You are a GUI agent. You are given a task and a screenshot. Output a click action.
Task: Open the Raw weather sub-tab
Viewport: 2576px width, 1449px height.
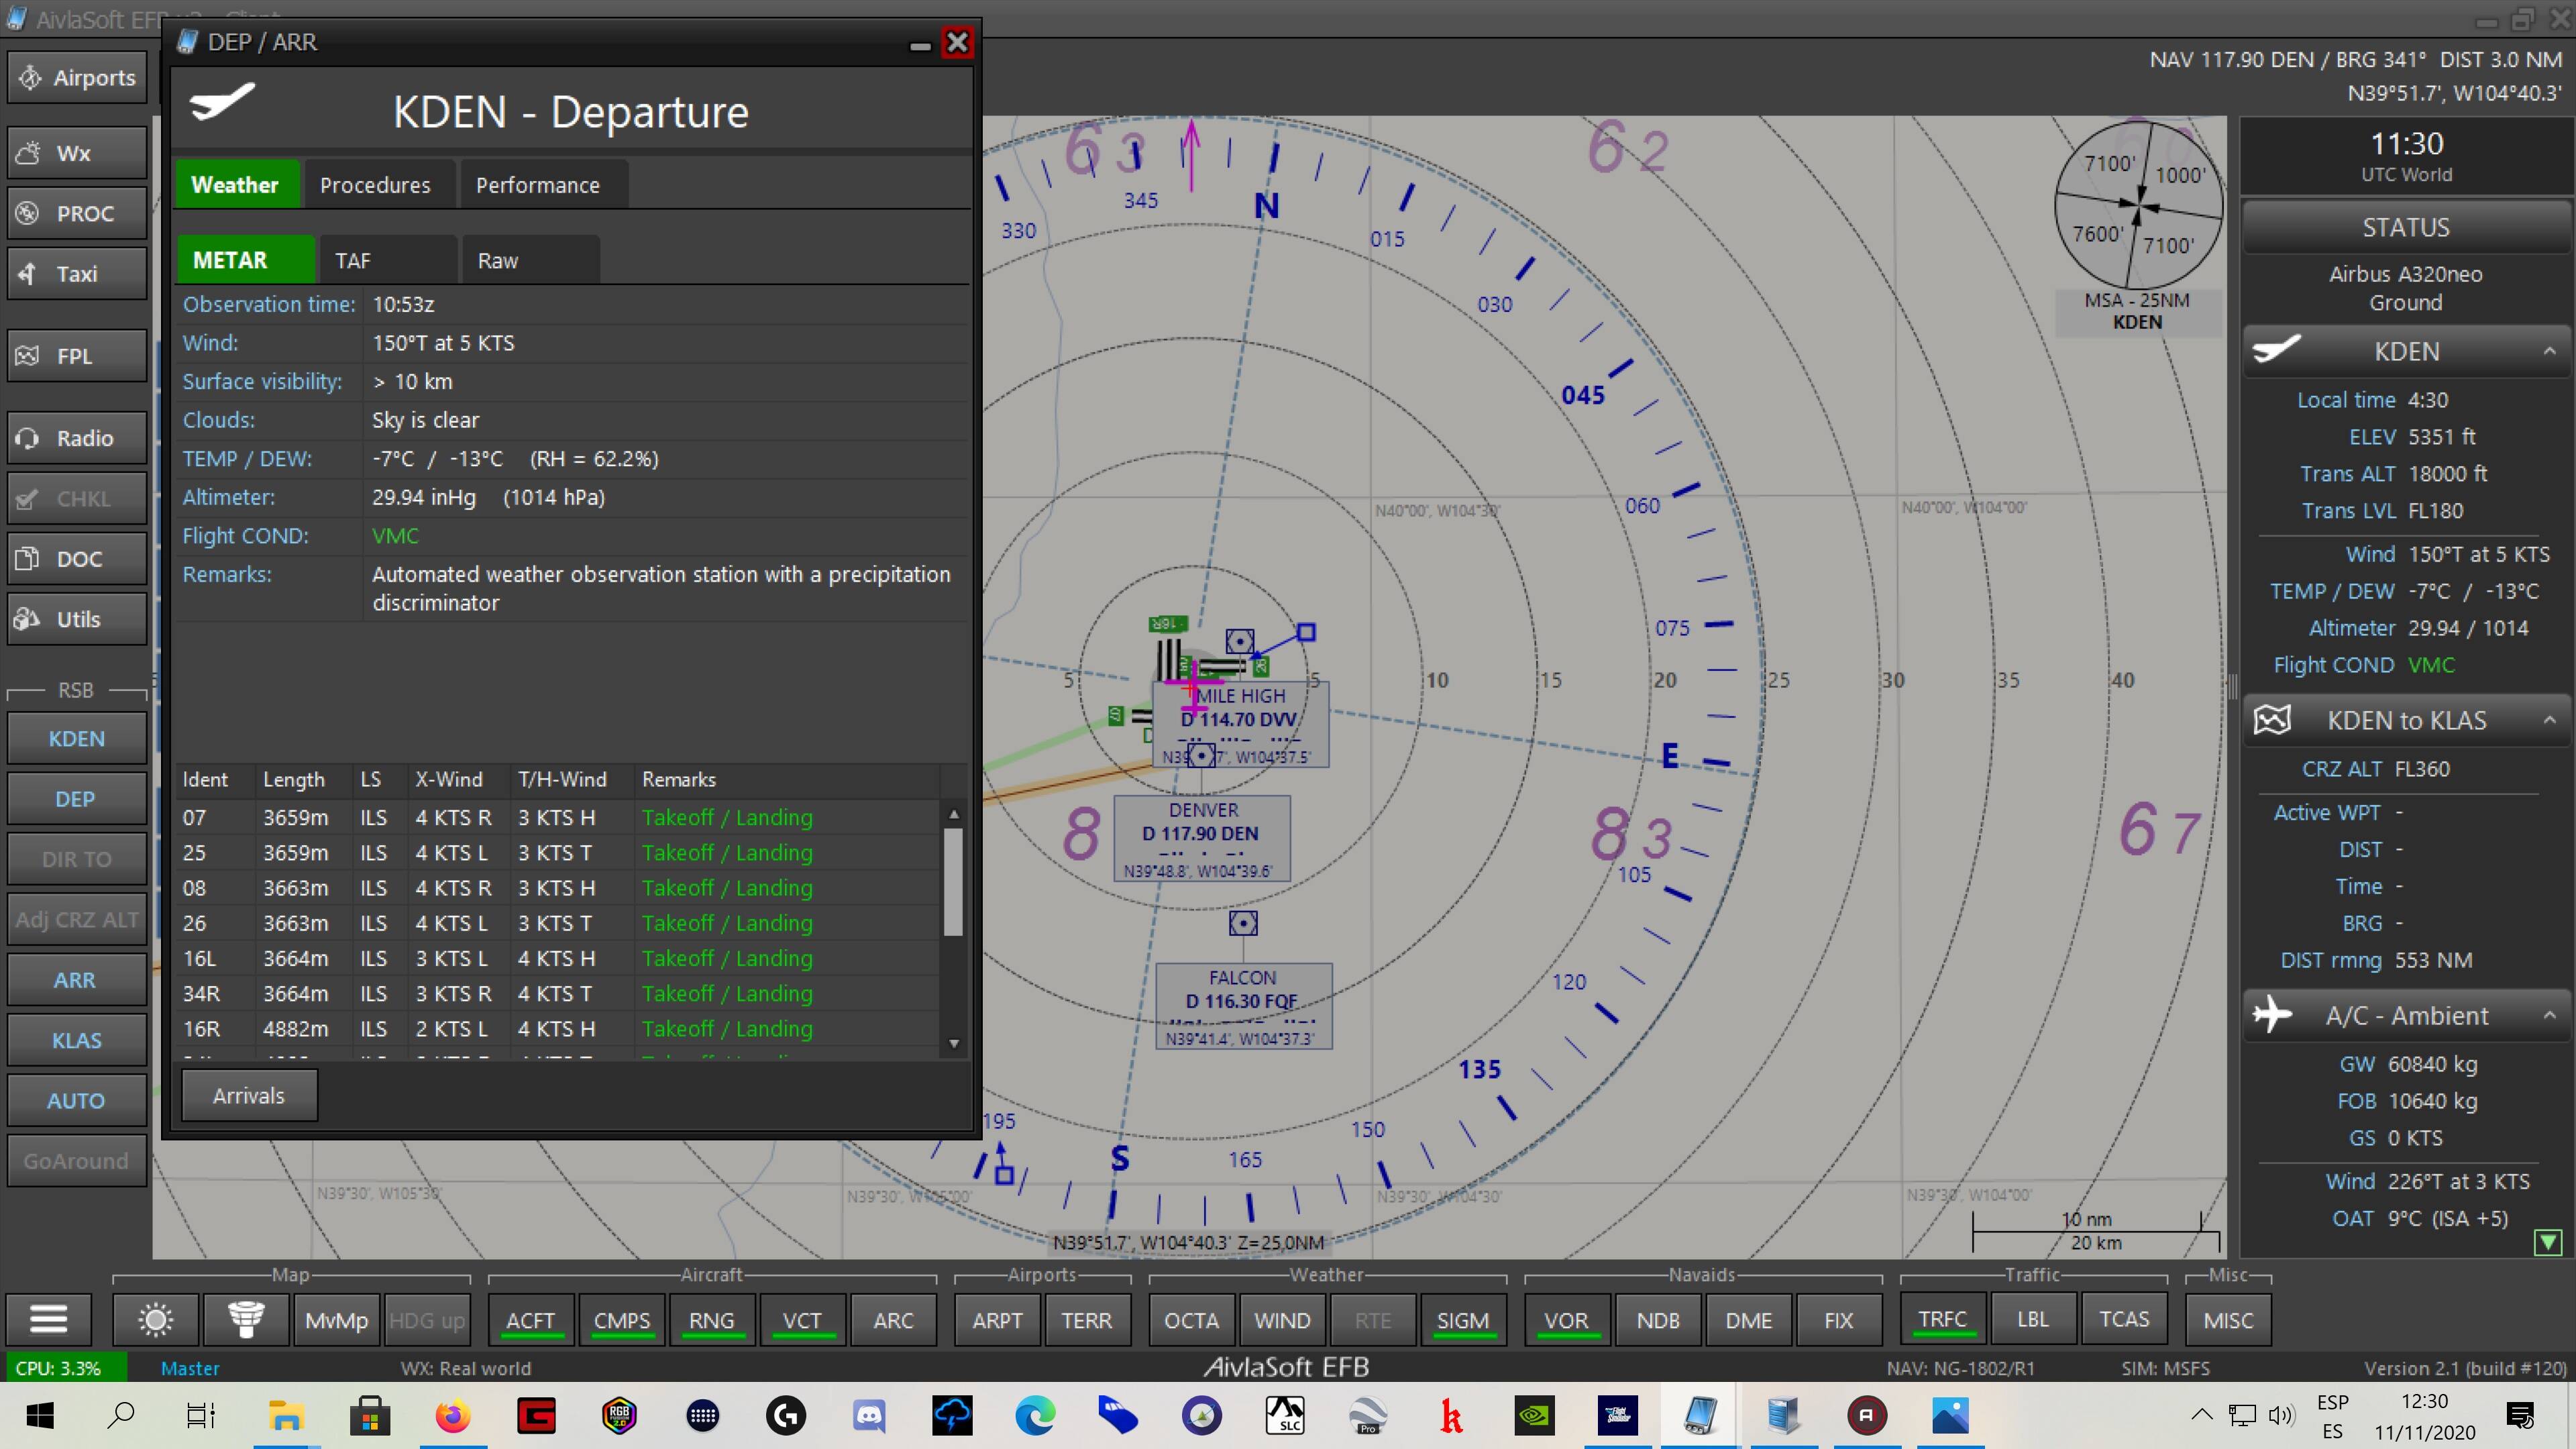(530, 260)
